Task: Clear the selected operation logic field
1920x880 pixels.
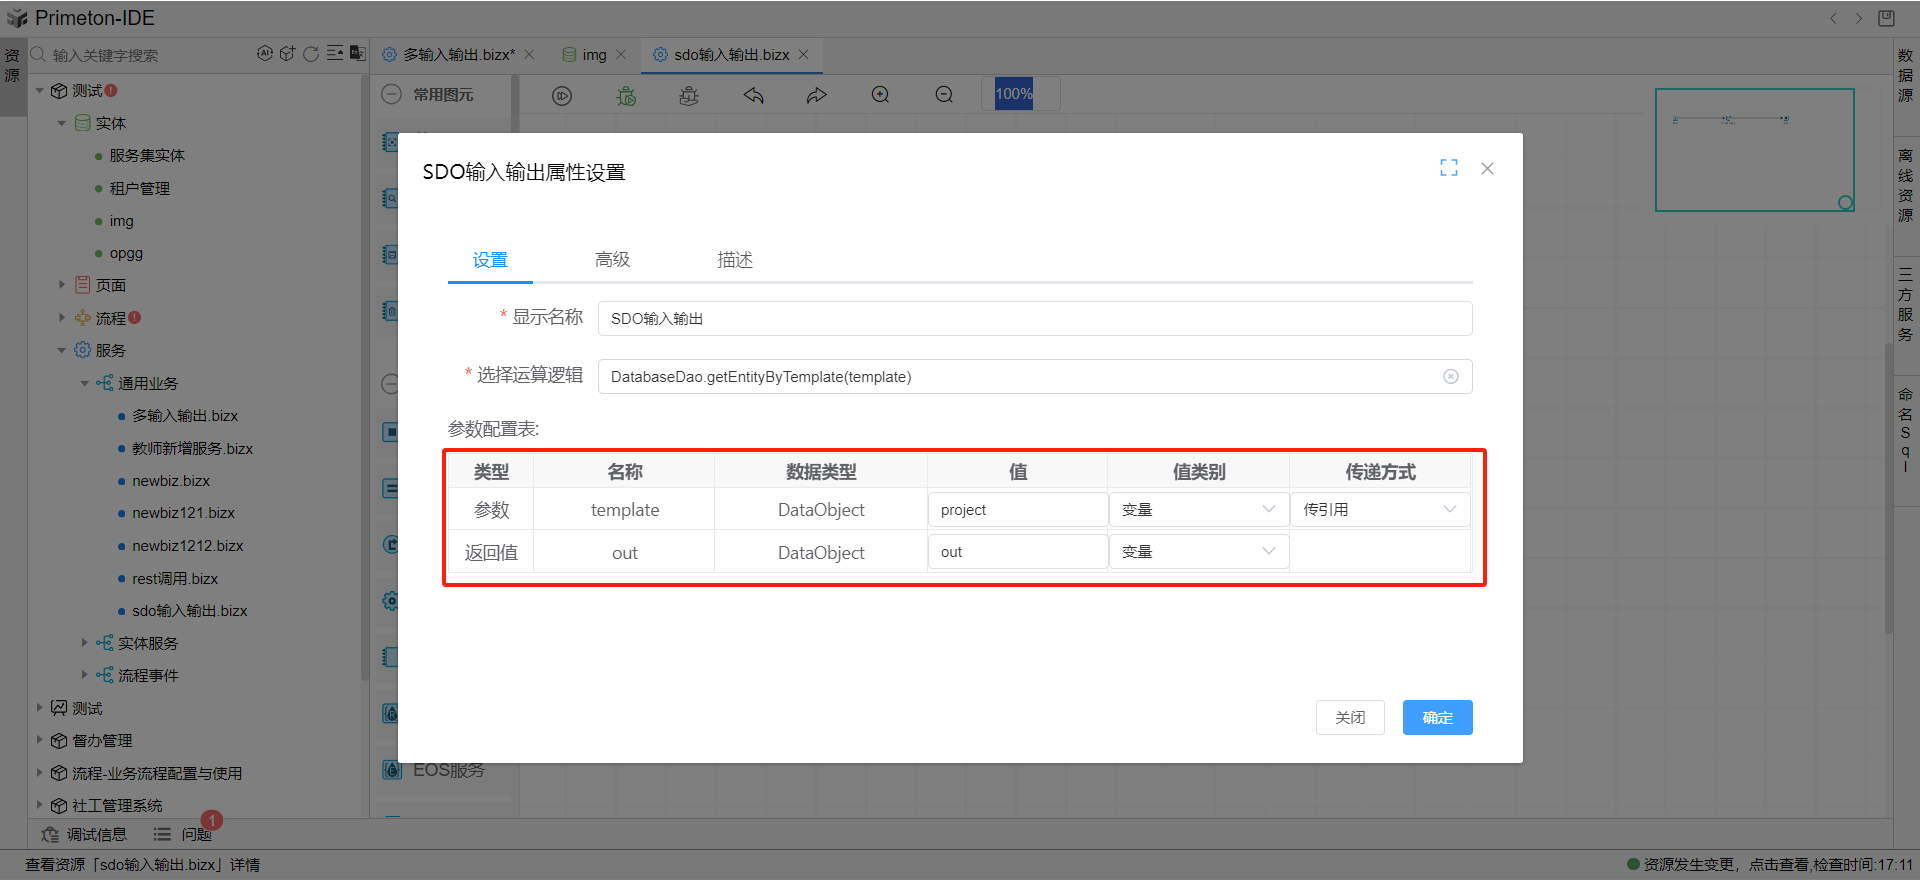Action: pos(1450,377)
